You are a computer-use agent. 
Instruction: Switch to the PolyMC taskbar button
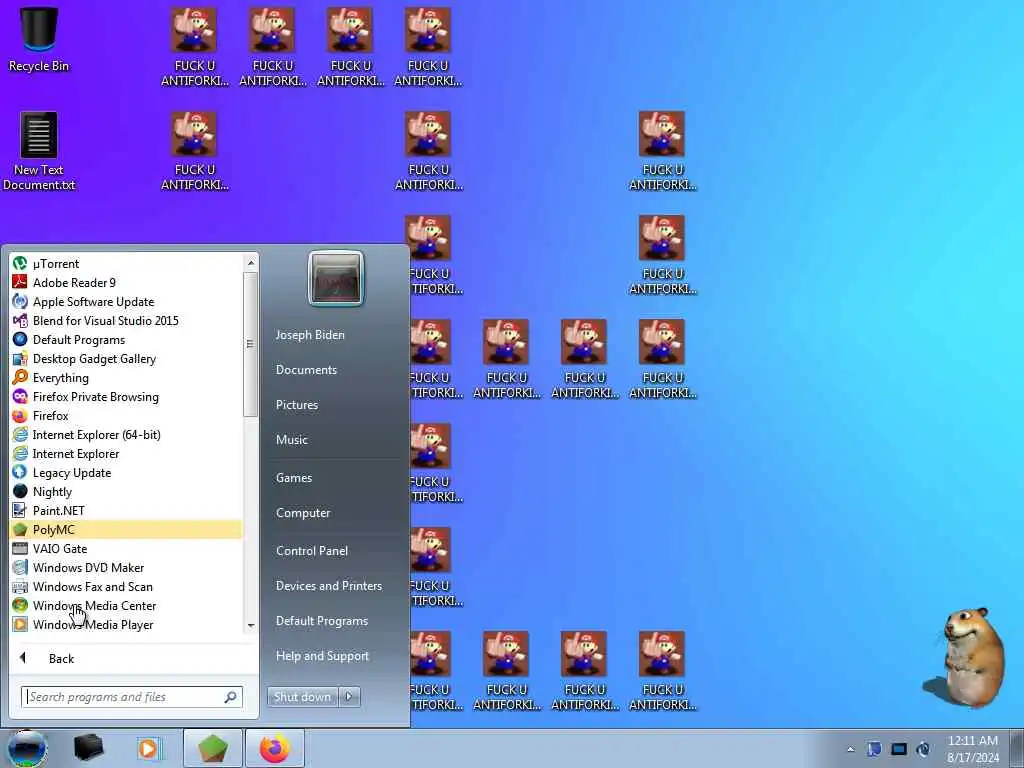pos(213,748)
